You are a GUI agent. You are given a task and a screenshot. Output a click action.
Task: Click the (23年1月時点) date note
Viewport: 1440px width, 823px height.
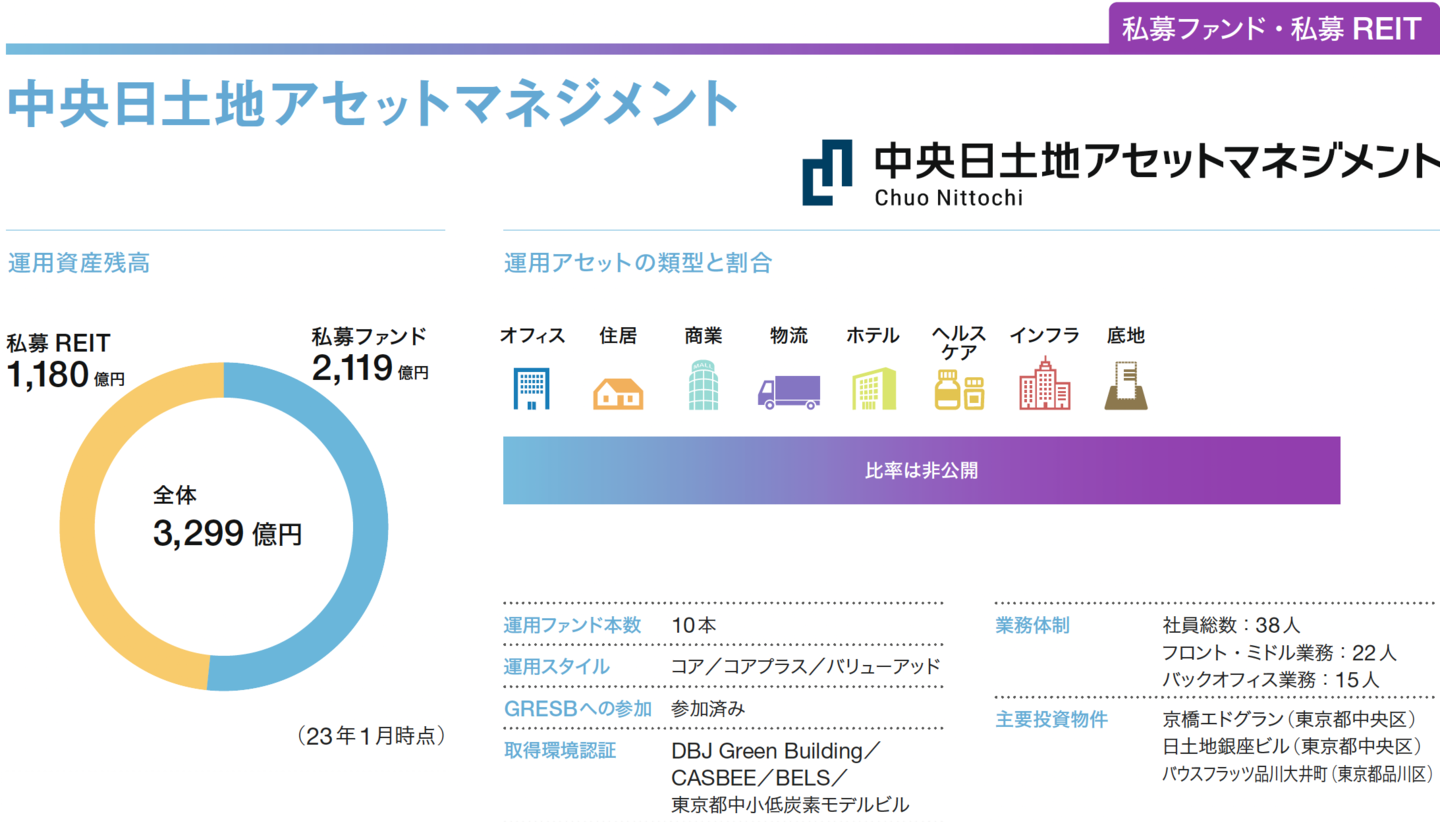370,736
